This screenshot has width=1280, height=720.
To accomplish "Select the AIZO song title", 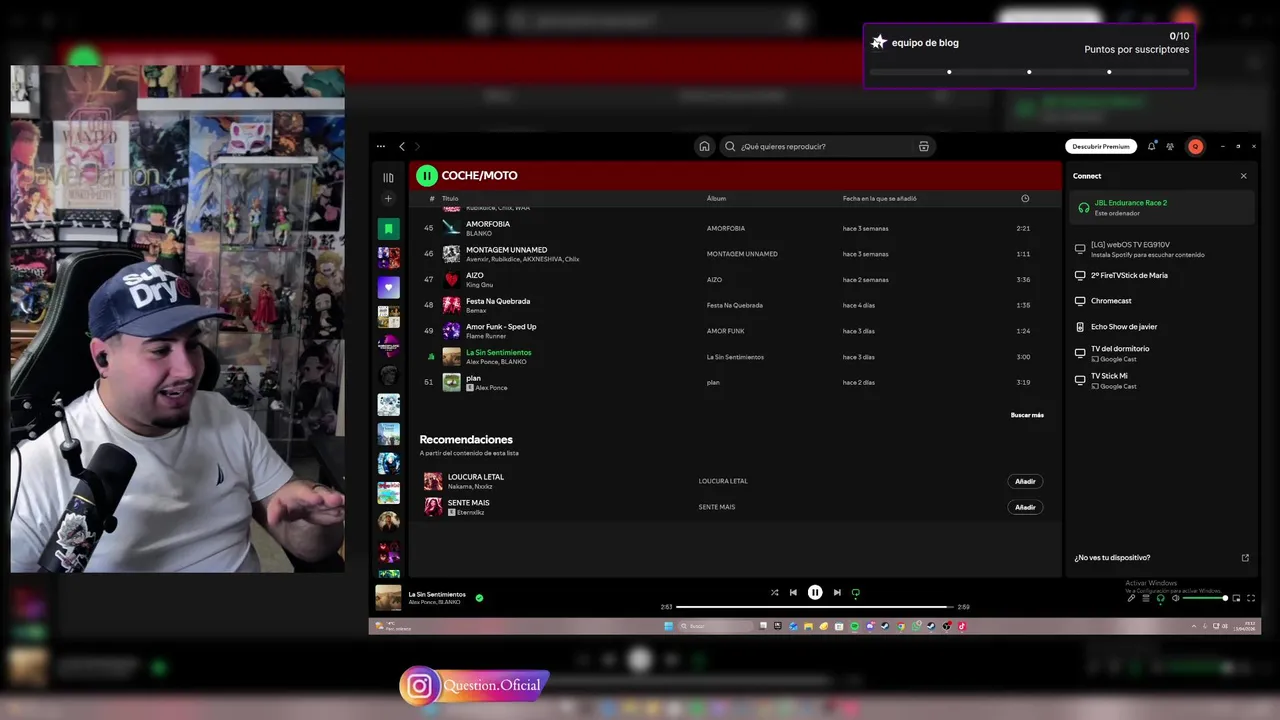I will pos(475,275).
